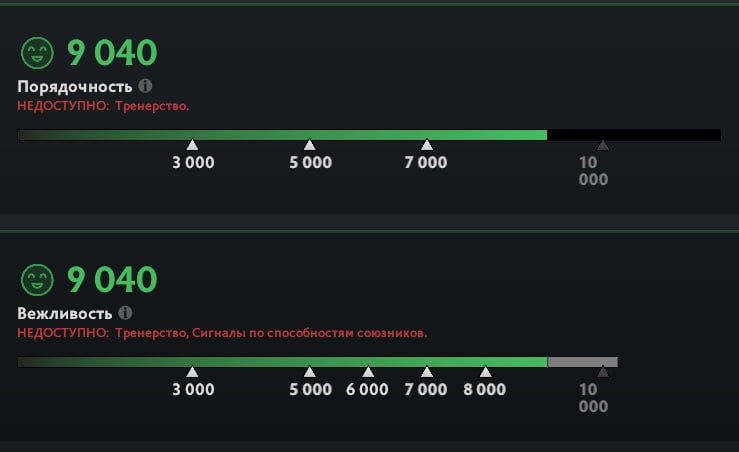
Task: Click the 6 000 triangle marker on Вежливость bar
Action: coord(368,371)
